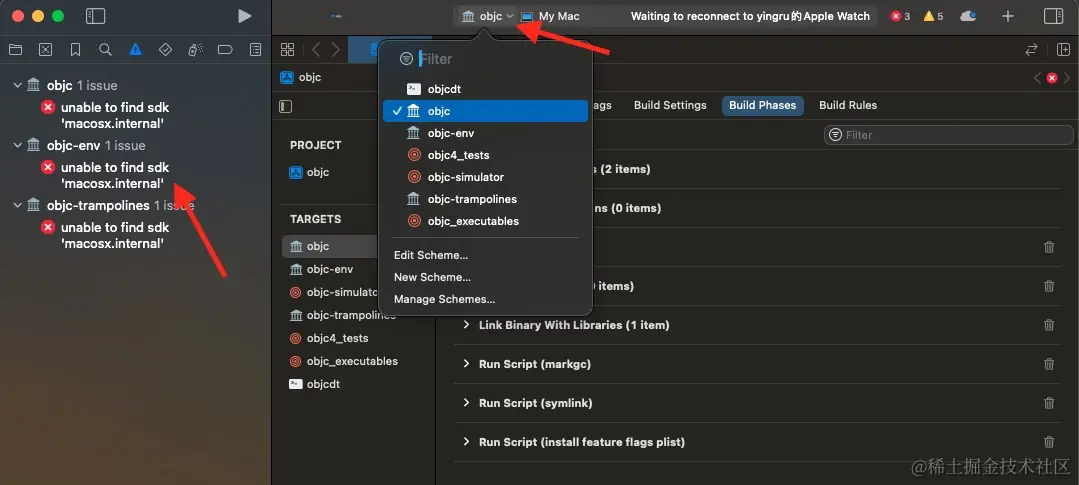Focus the build phases Filter field
Image resolution: width=1079 pixels, height=485 pixels.
(948, 135)
